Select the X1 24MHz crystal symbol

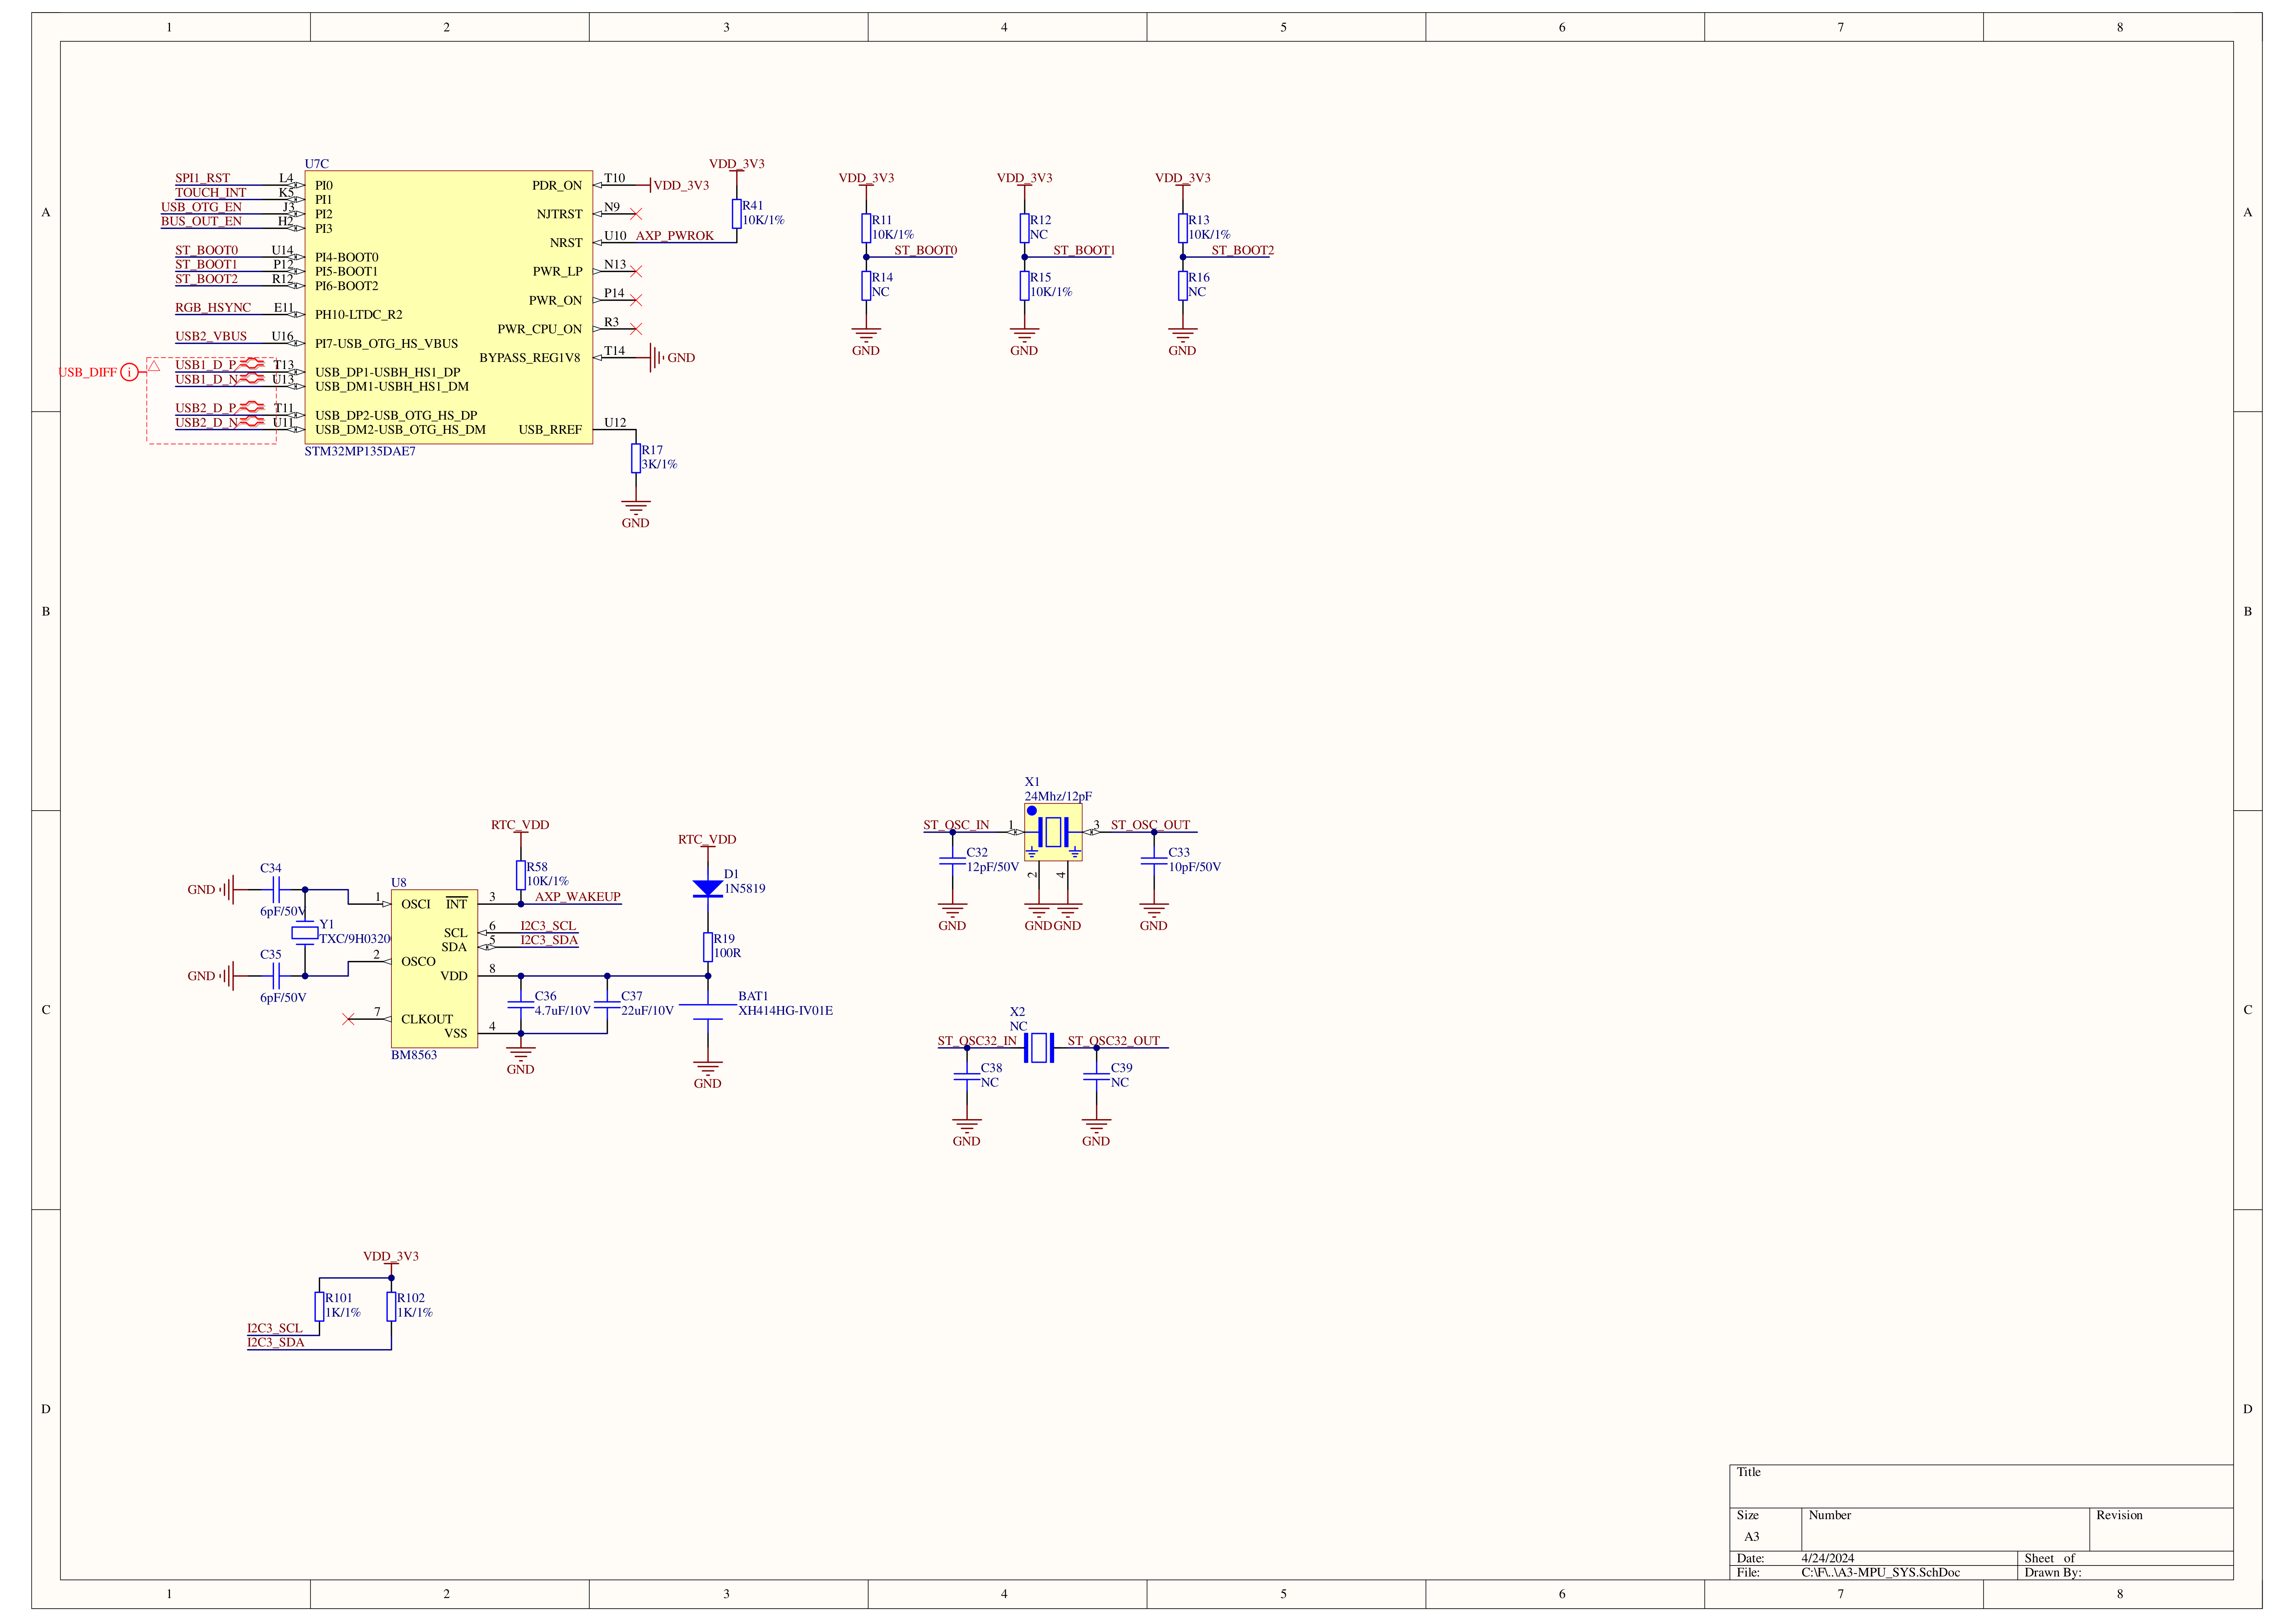1053,832
